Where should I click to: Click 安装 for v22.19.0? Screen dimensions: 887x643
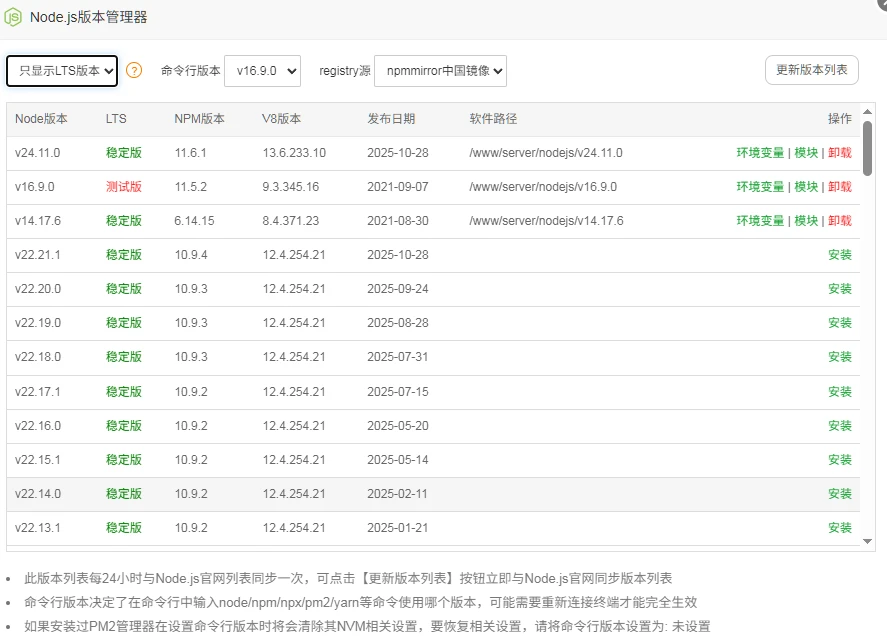(x=840, y=322)
